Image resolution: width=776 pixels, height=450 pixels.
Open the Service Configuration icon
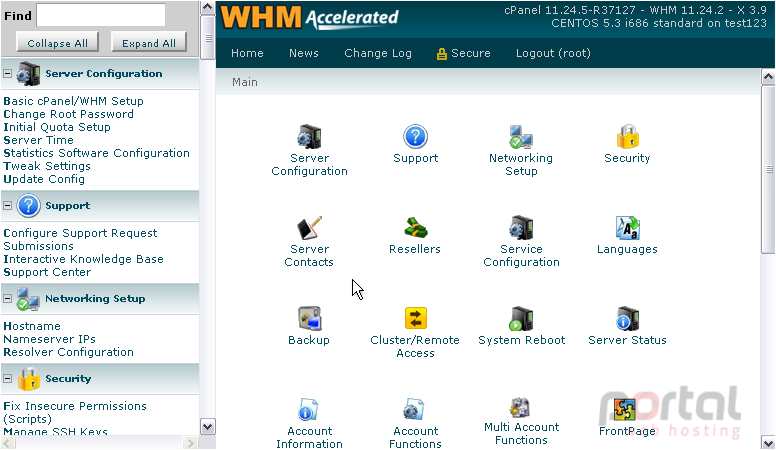click(521, 228)
